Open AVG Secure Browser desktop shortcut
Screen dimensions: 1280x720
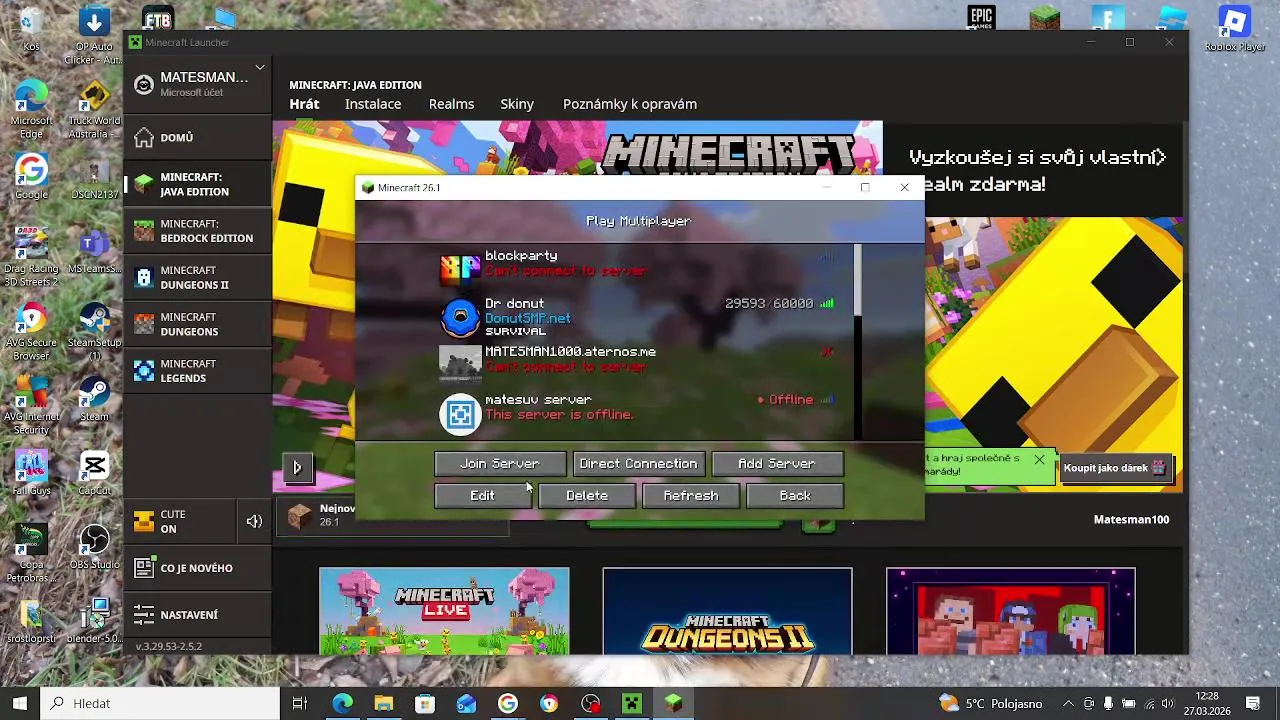click(x=31, y=330)
